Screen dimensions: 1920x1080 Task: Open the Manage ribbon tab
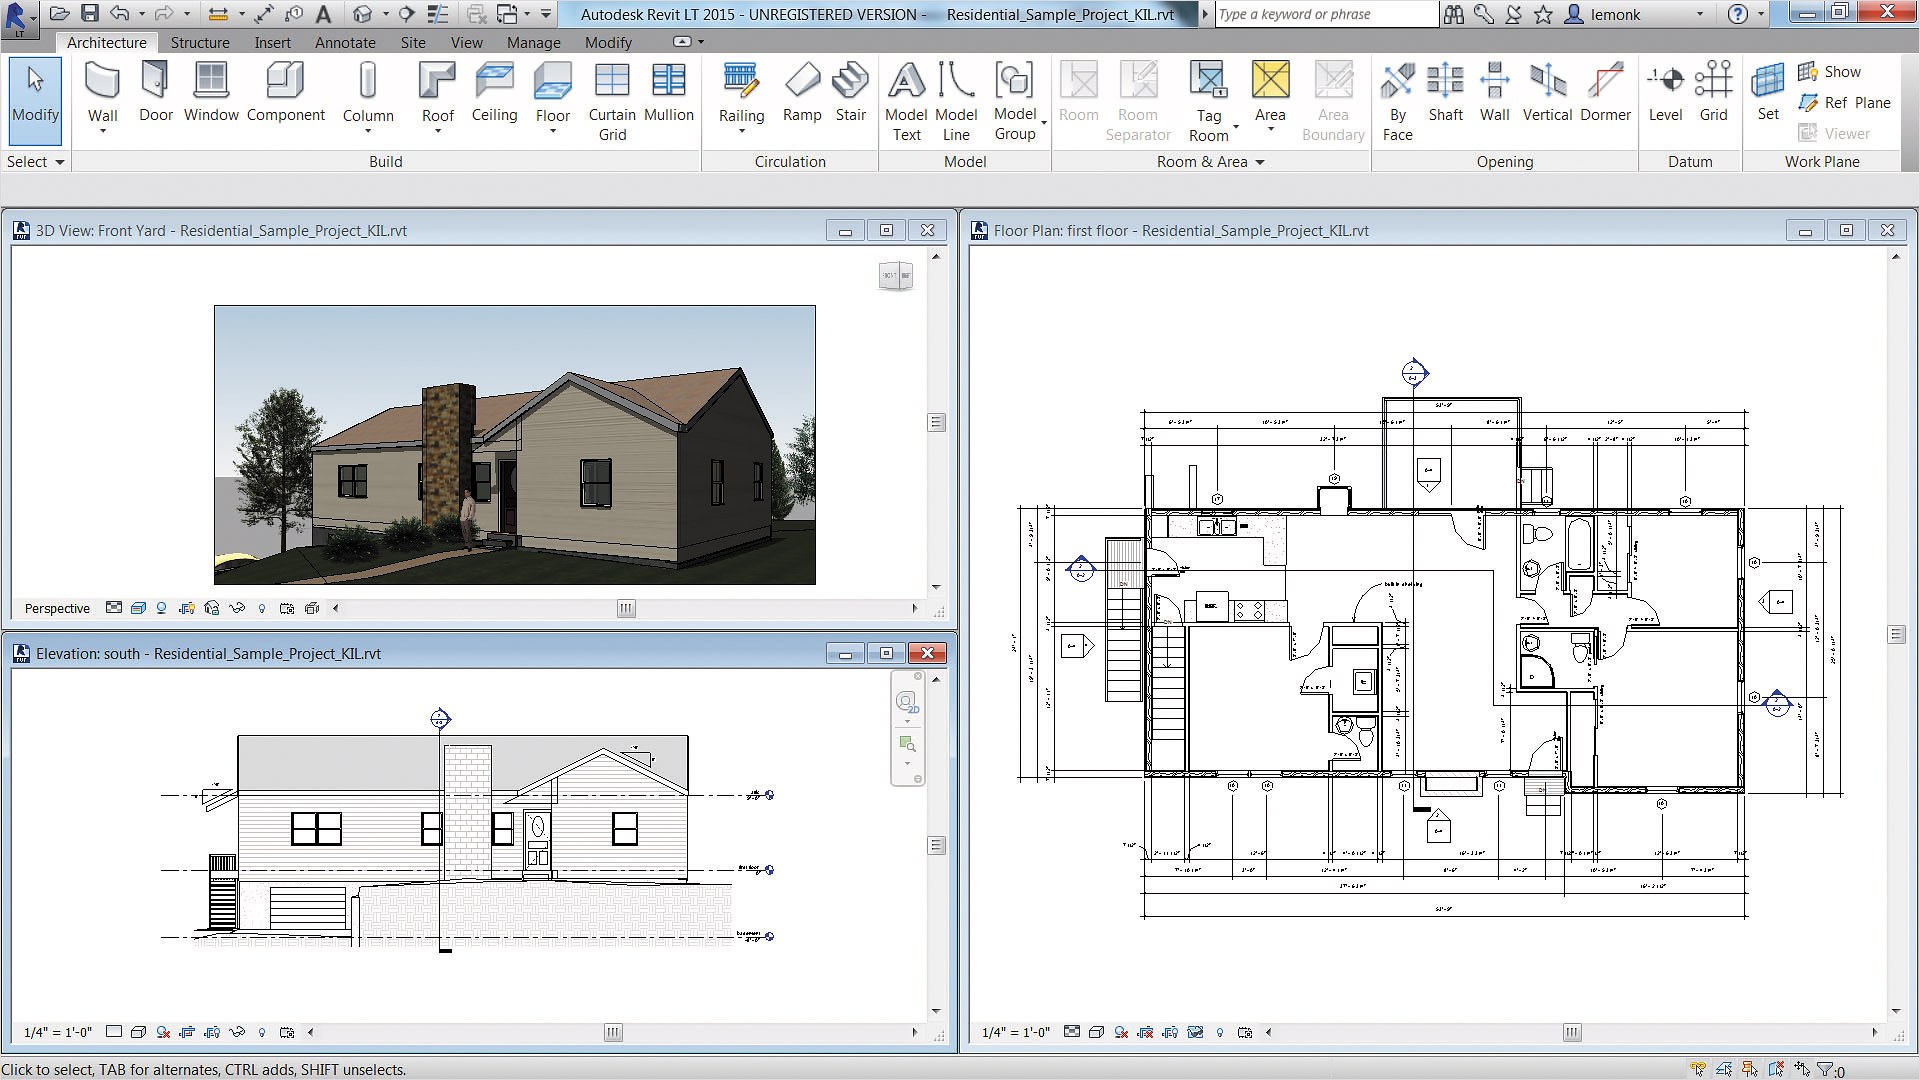pyautogui.click(x=533, y=43)
